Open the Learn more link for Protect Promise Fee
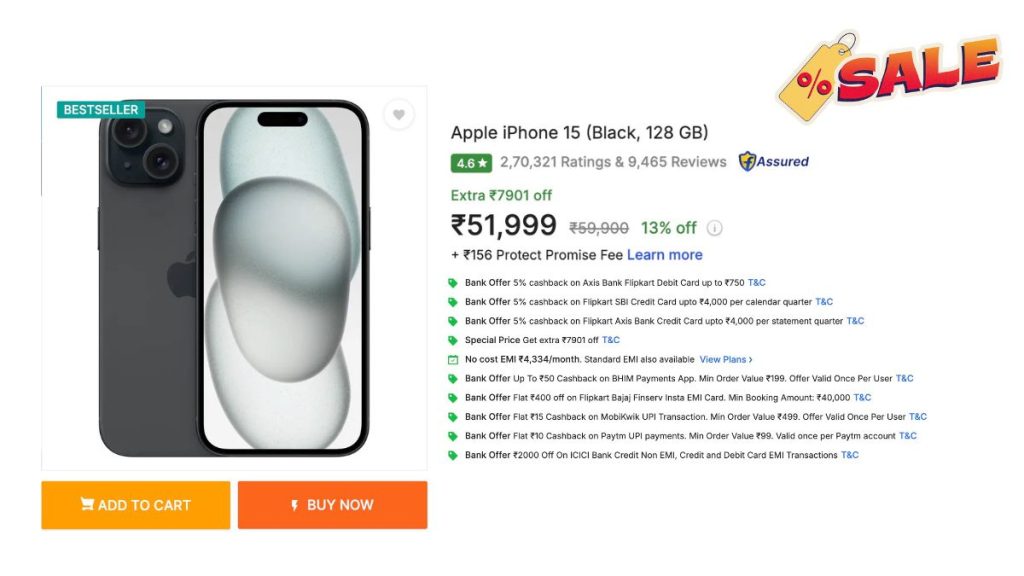The width and height of the screenshot is (1024, 576). click(664, 254)
